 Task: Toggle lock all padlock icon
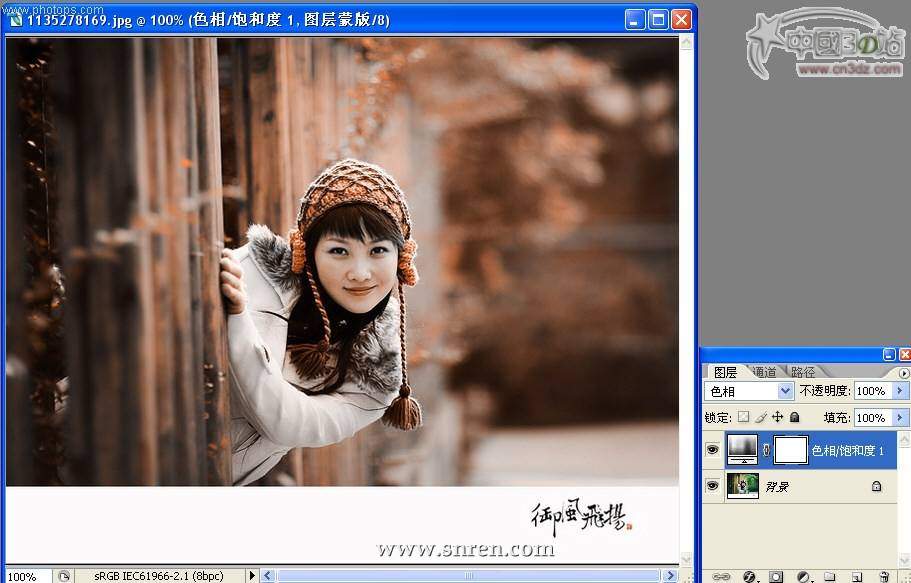[x=795, y=417]
